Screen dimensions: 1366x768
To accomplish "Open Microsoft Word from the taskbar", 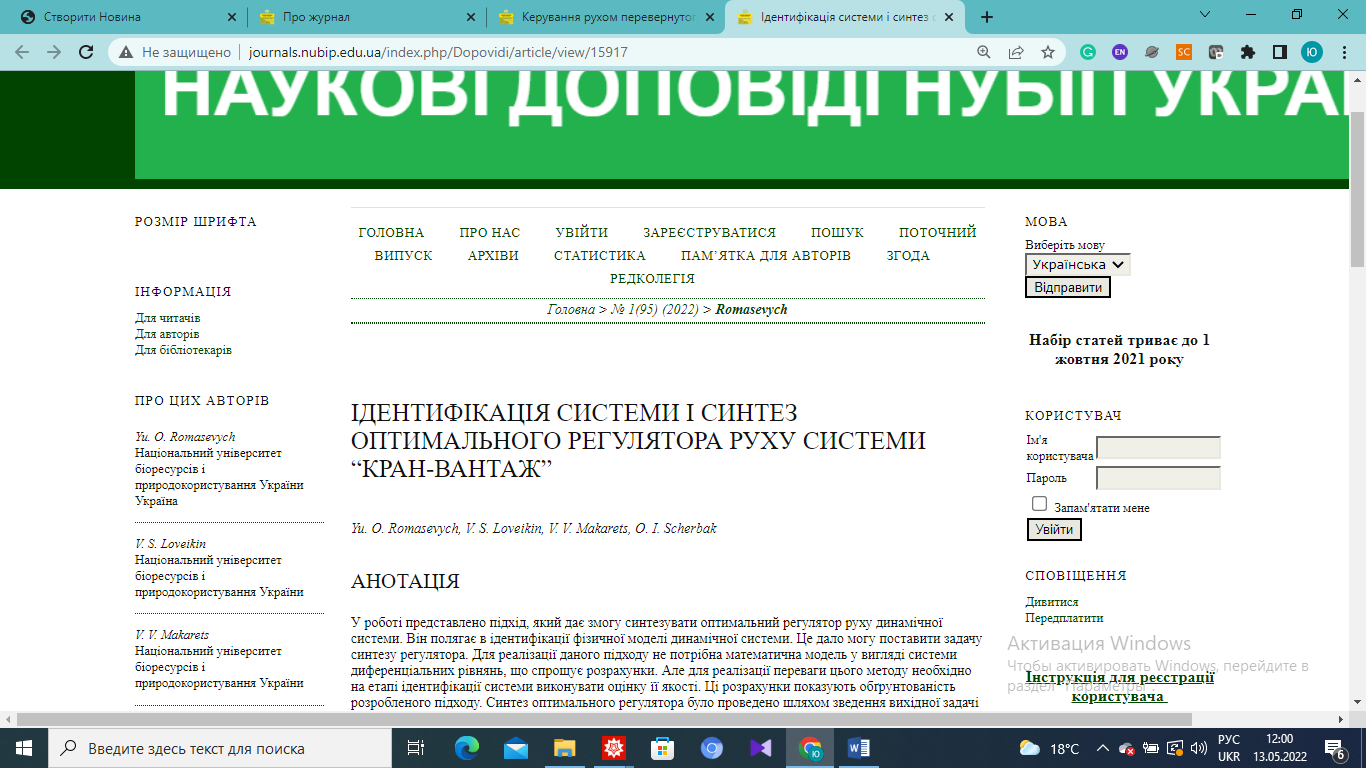I will tap(859, 748).
